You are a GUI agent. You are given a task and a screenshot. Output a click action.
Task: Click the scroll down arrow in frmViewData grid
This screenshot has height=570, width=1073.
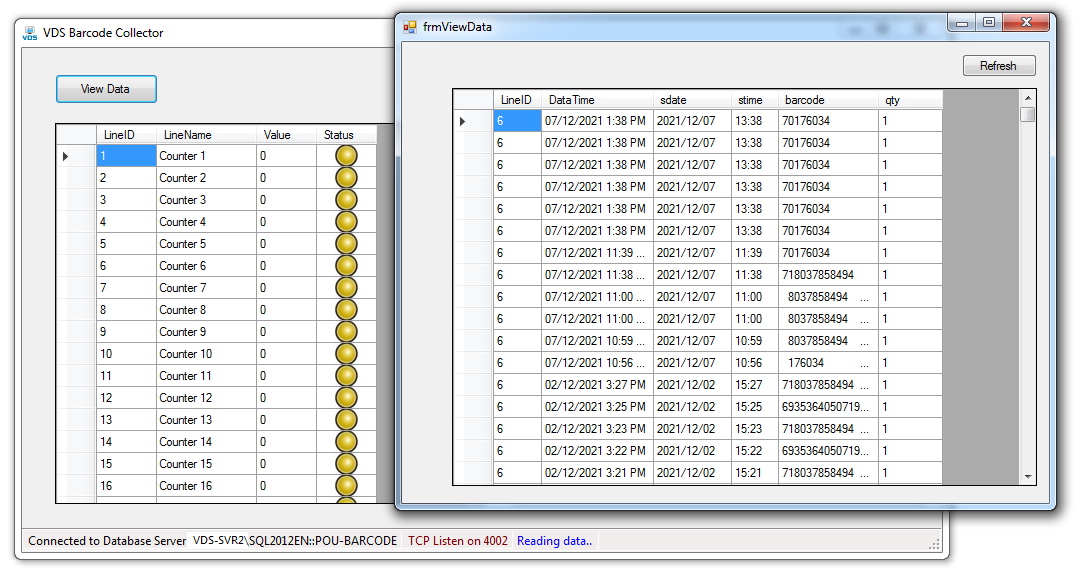[1027, 477]
